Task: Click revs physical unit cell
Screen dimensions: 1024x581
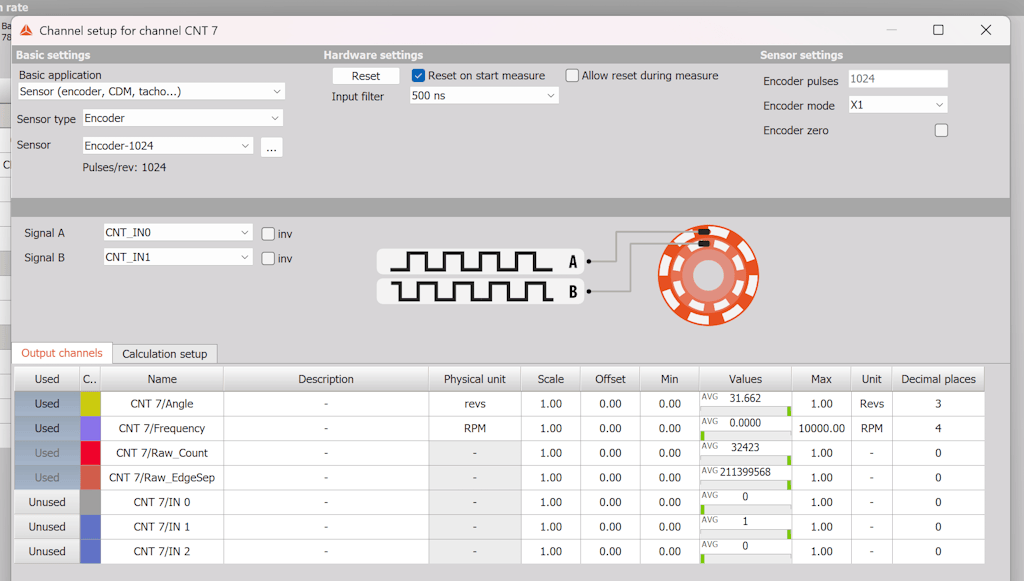Action: pyautogui.click(x=475, y=403)
